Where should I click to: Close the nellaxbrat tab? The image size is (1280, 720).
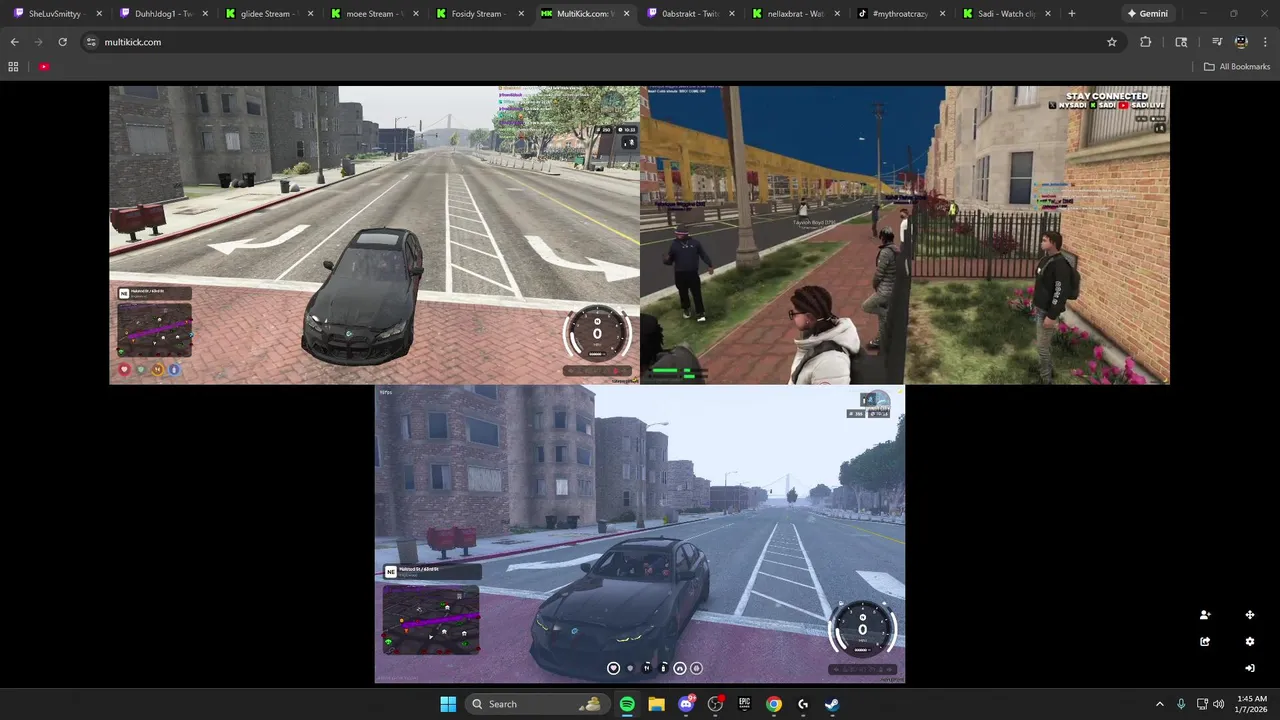838,14
